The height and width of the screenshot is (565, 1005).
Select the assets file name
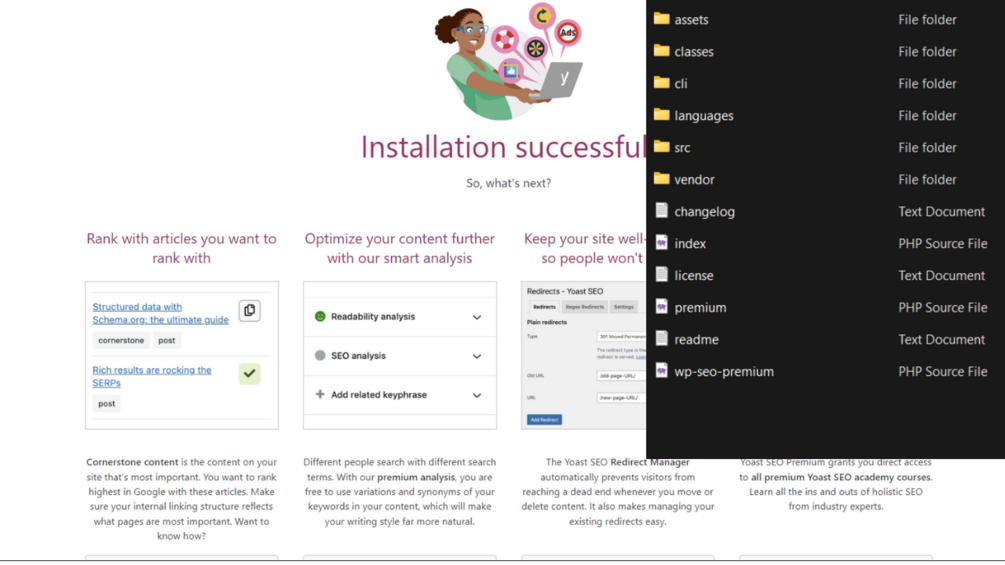691,20
